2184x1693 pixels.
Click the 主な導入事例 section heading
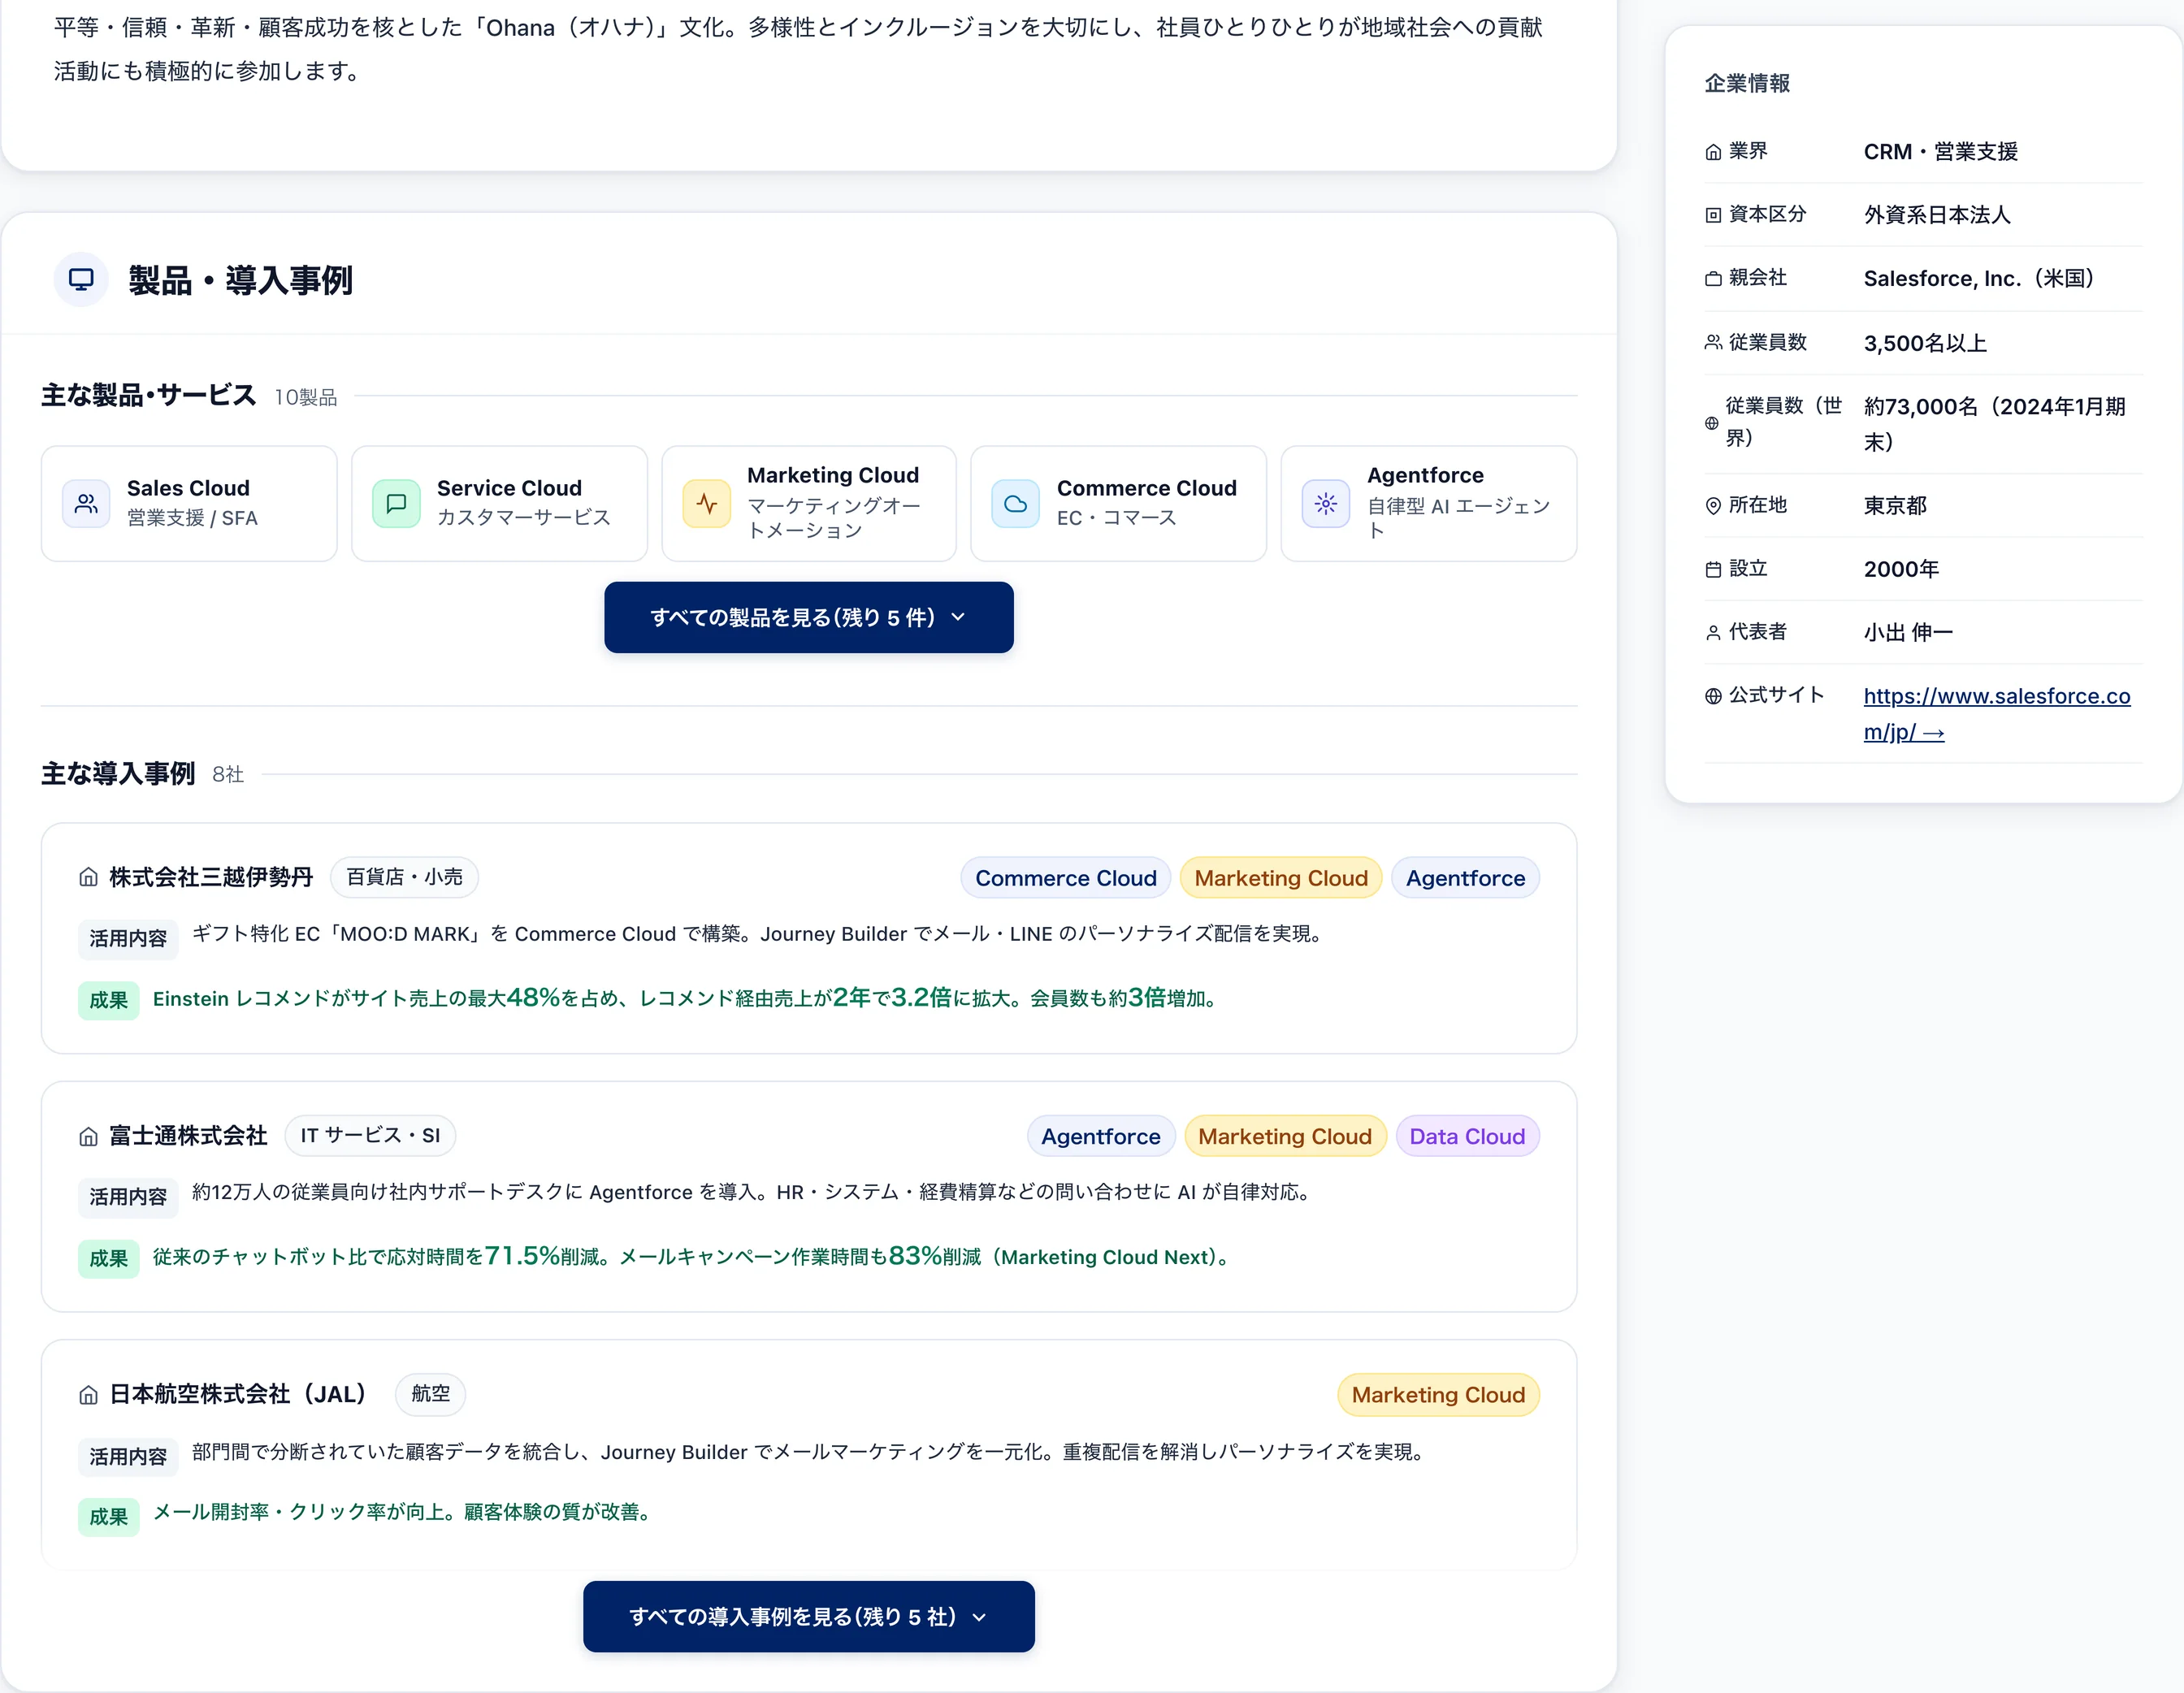pos(118,773)
